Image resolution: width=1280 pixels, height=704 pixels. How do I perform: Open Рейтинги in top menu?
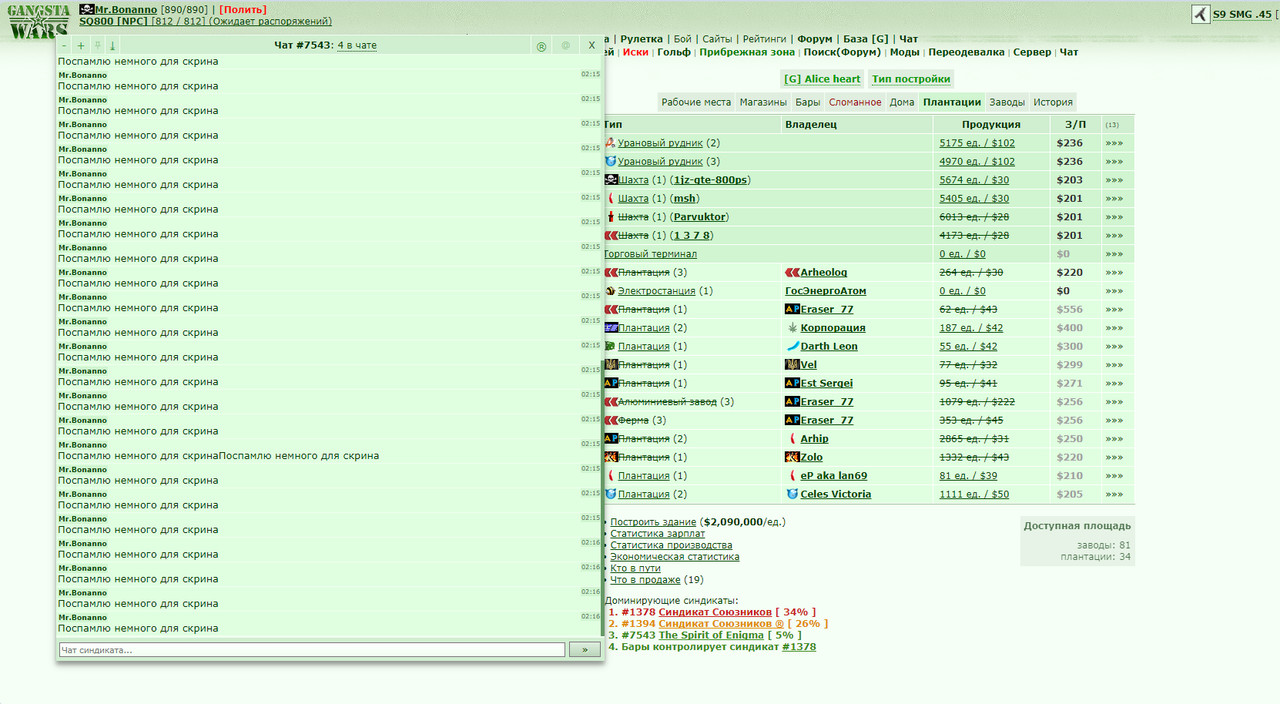[x=764, y=39]
